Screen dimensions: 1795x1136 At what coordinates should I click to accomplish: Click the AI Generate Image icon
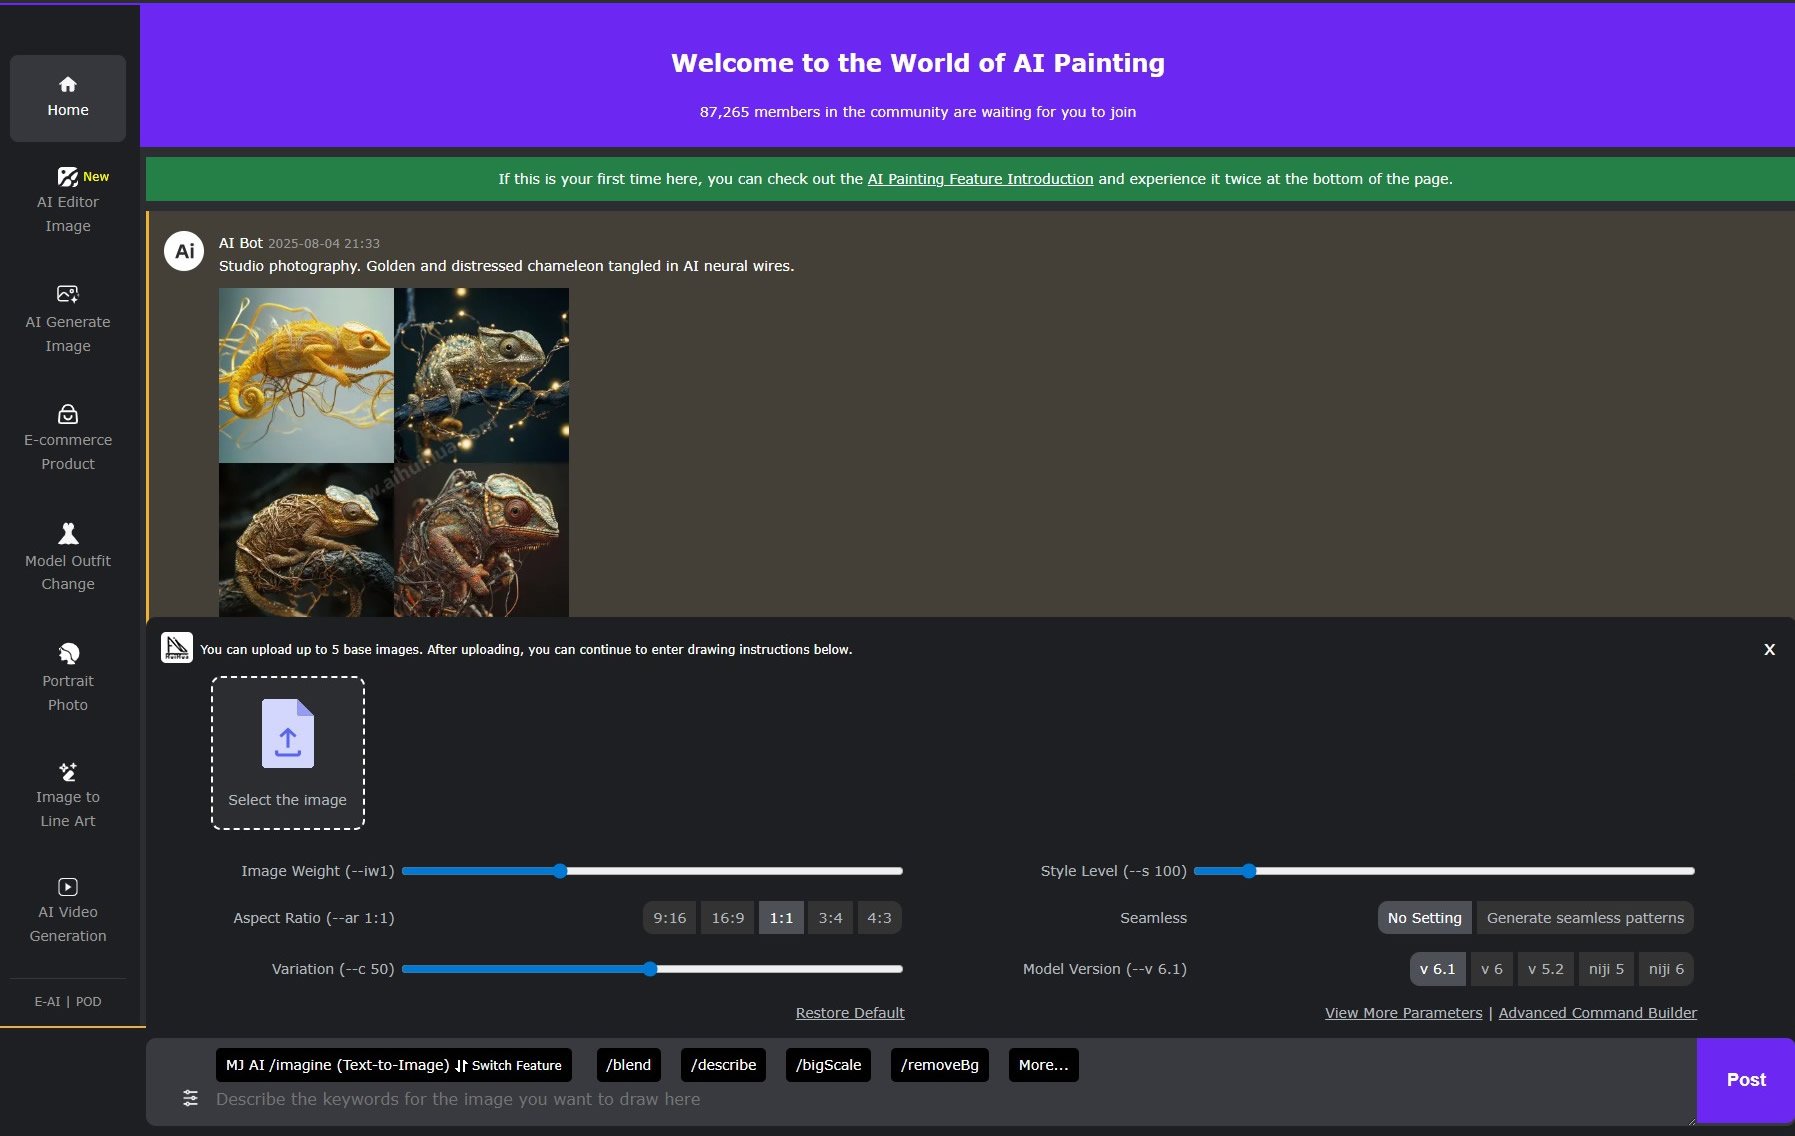(68, 294)
